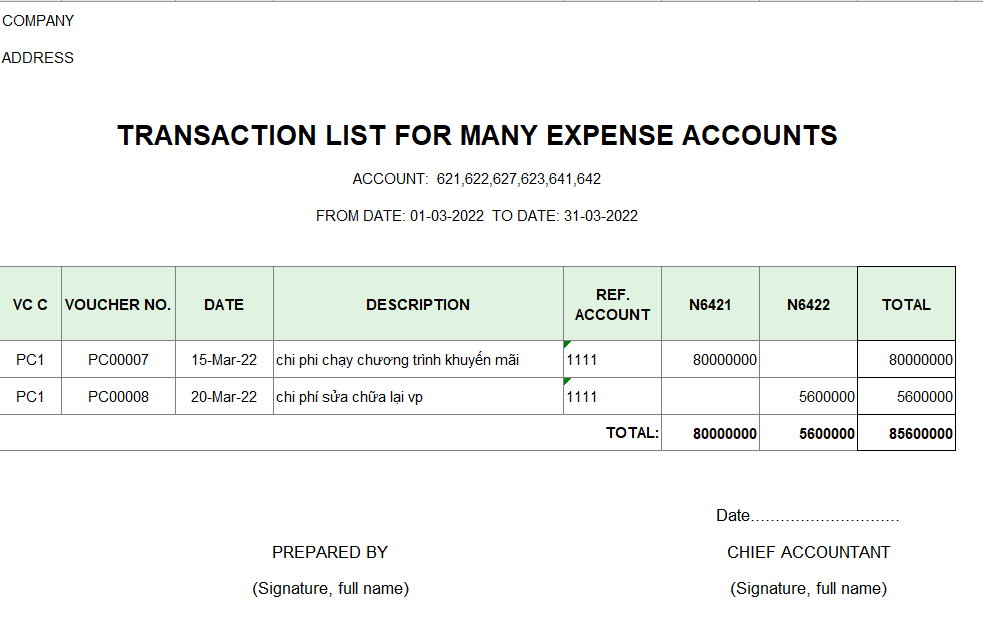This screenshot has height=626, width=983.
Task: Select the N6422 column header
Action: point(808,305)
